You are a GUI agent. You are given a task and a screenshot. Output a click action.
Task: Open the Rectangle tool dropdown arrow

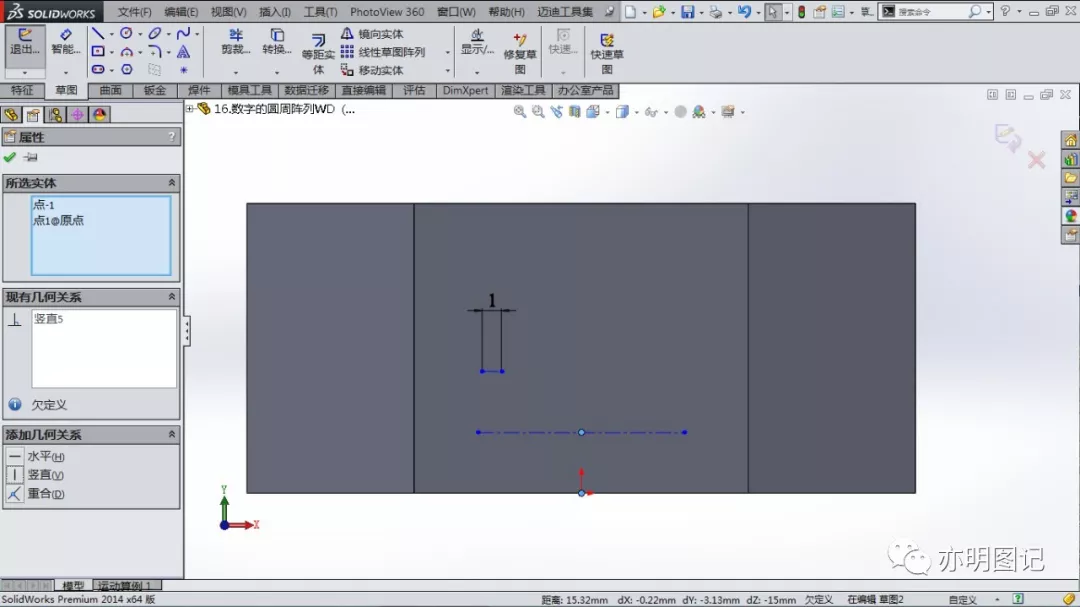click(112, 52)
